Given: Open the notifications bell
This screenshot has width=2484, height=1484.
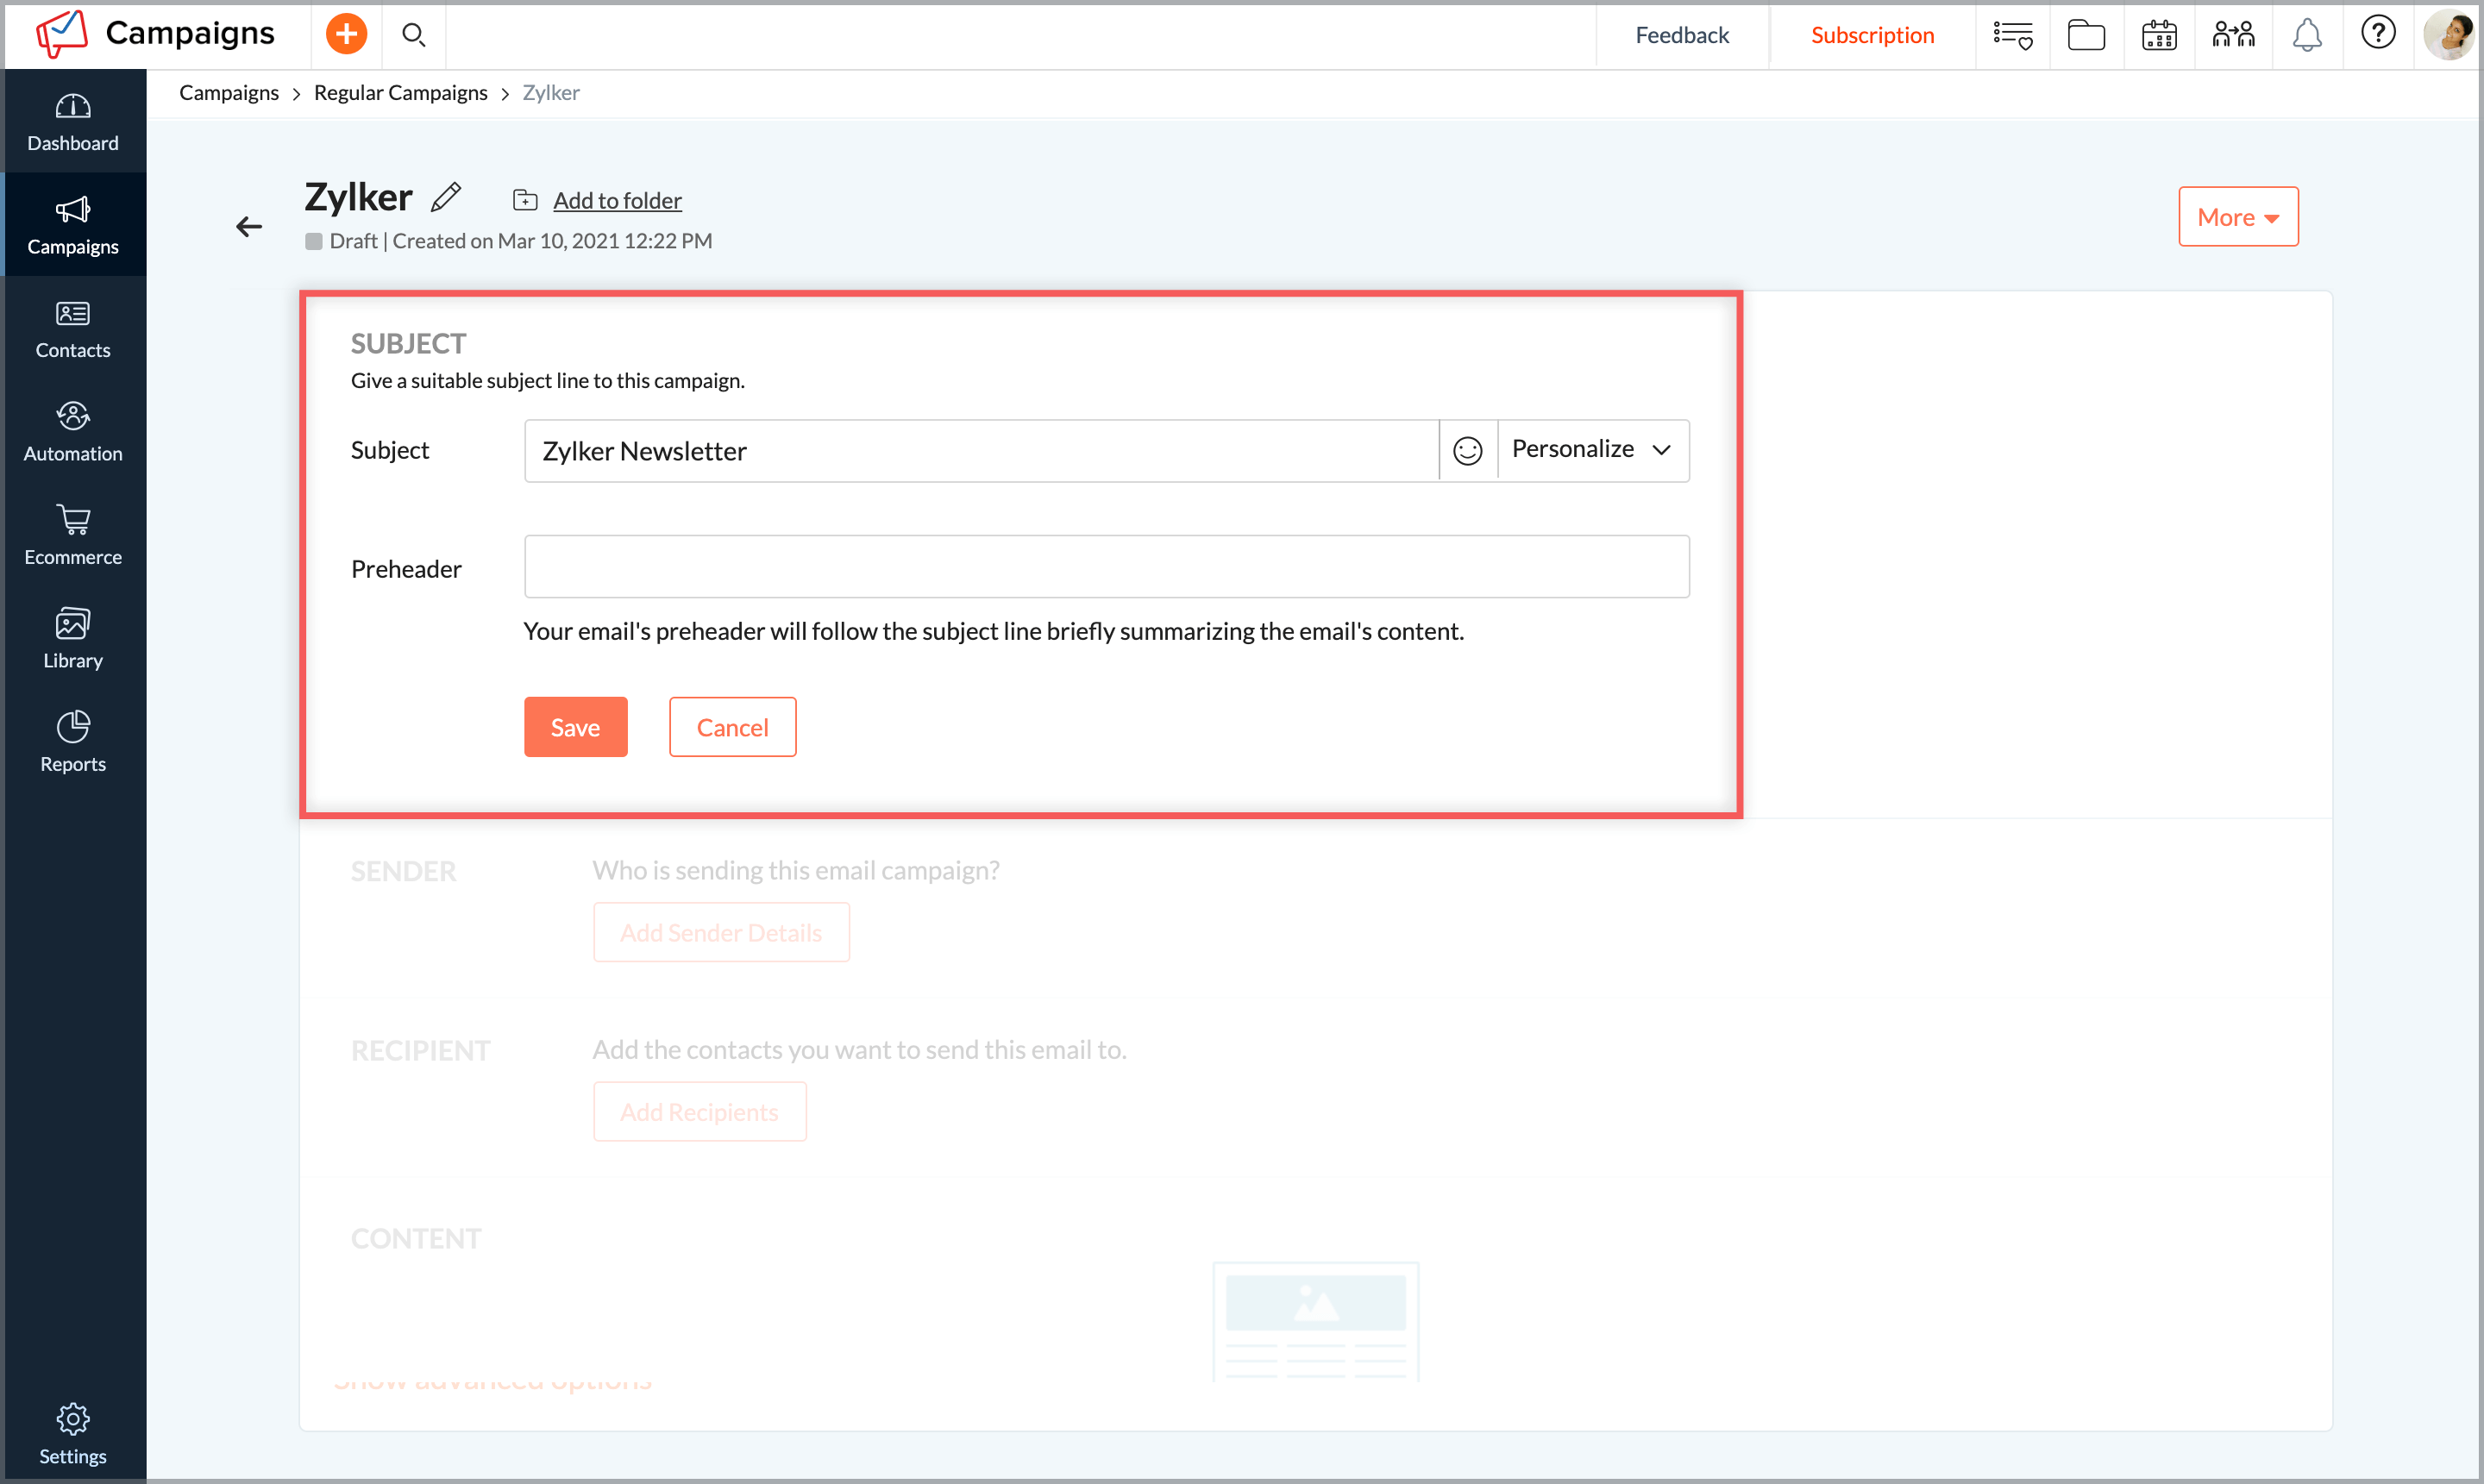Looking at the screenshot, I should pos(2307,34).
